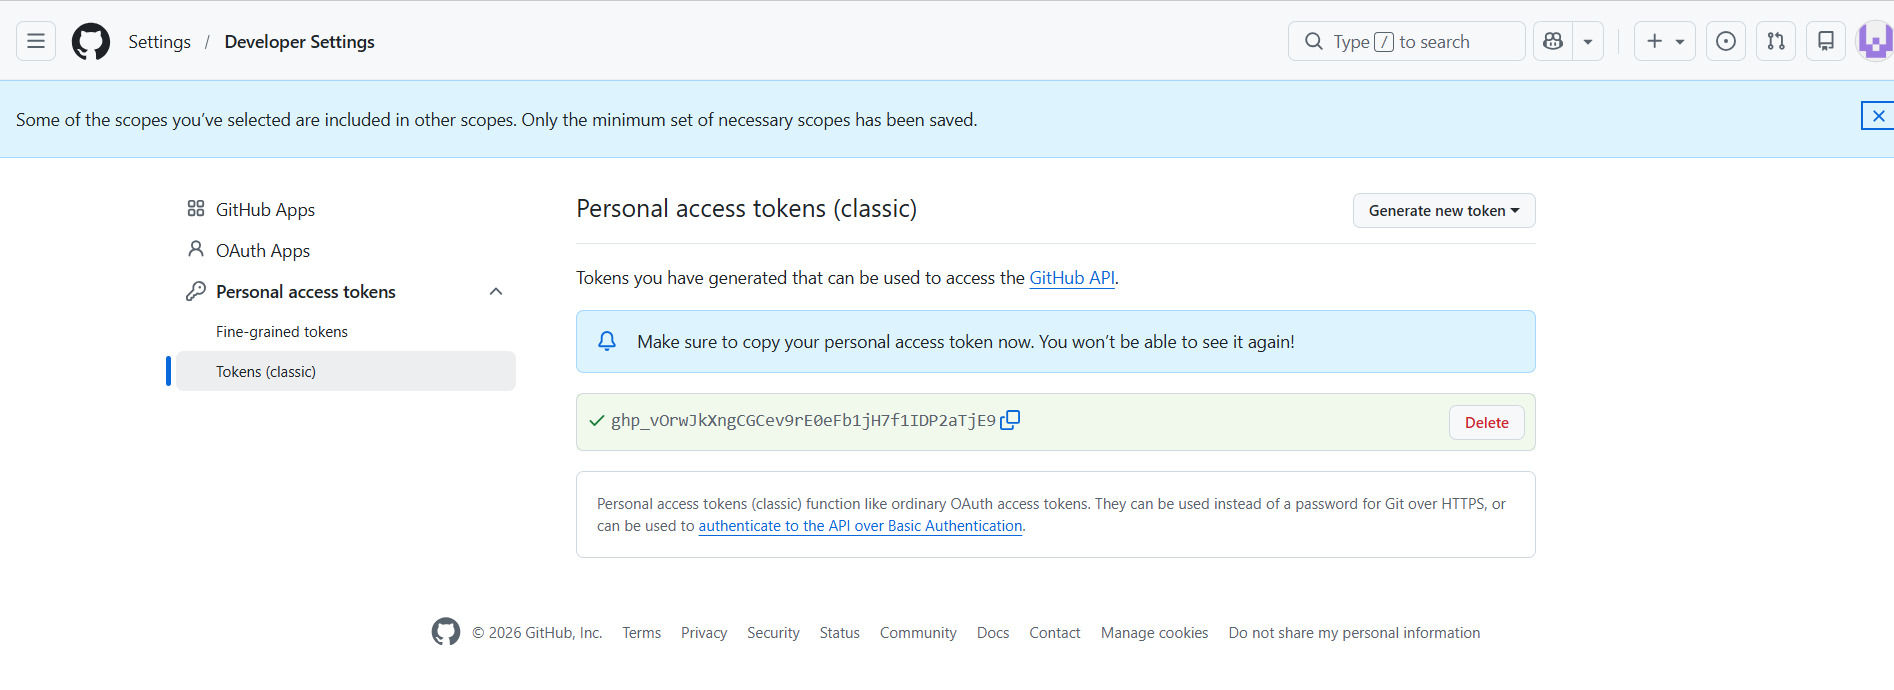Open the Terms footer link
1894x690 pixels.
pyautogui.click(x=641, y=633)
